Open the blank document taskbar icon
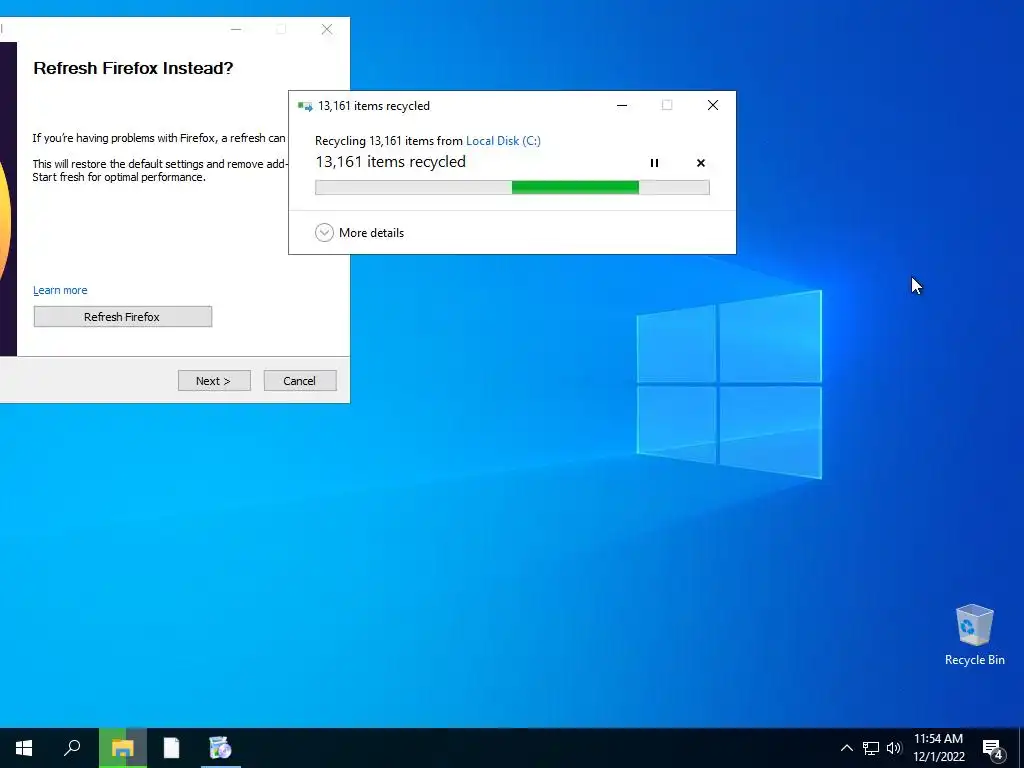1024x768 pixels. pyautogui.click(x=171, y=748)
